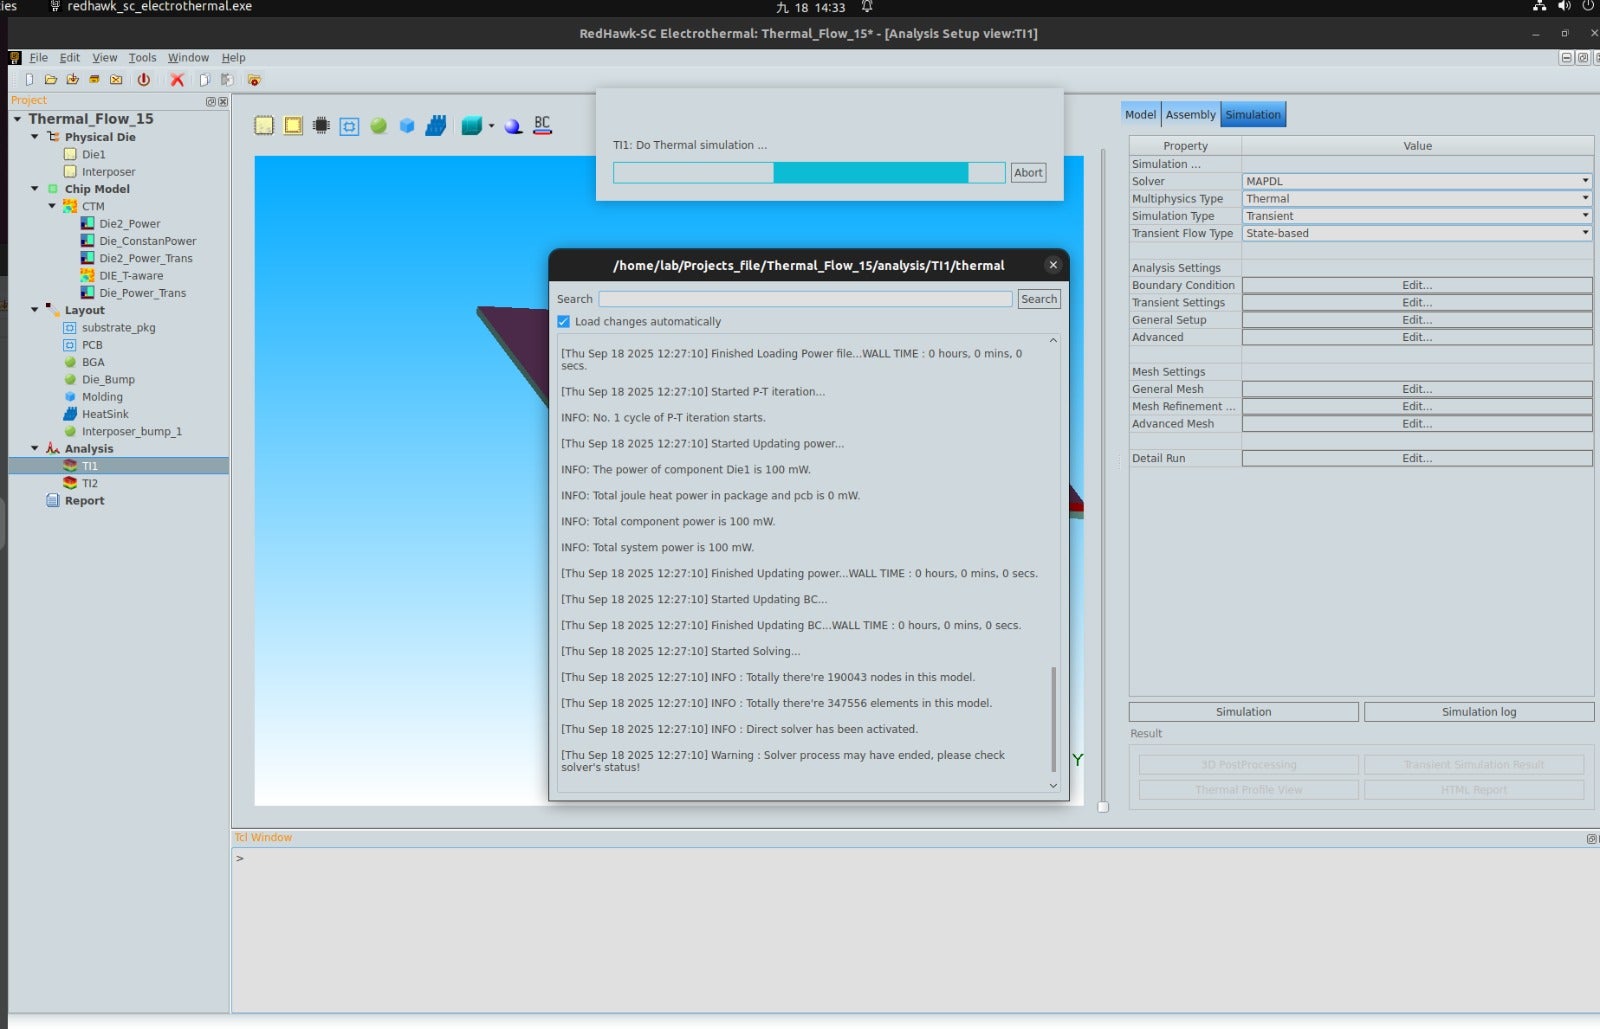Click the network icon in system tray
Screen dimensions: 1600x1029
(x=1539, y=6)
